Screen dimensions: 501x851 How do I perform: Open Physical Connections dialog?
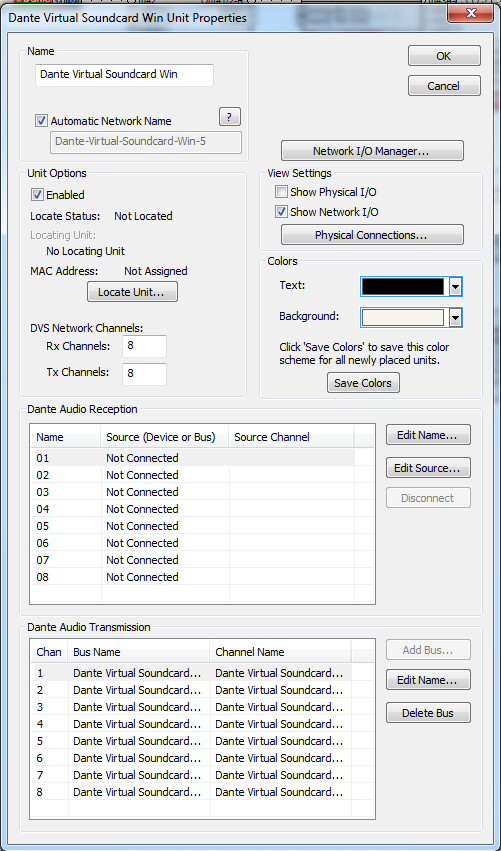(x=372, y=235)
